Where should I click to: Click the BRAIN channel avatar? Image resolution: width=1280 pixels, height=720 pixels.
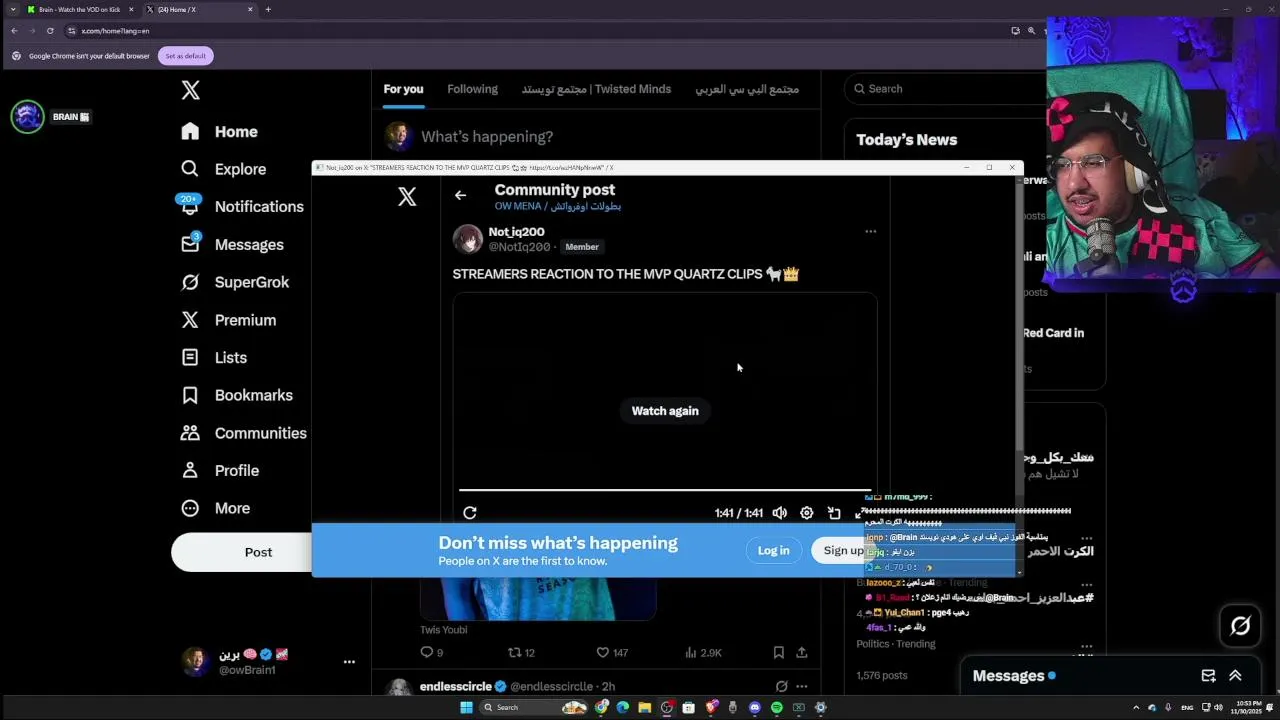pyautogui.click(x=28, y=117)
